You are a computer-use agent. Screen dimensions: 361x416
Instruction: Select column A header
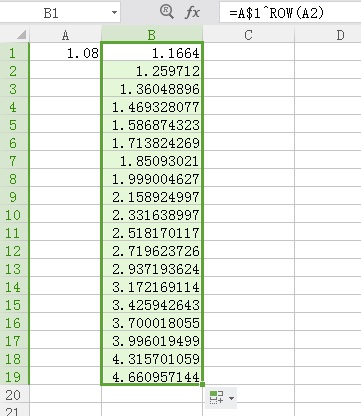tap(65, 35)
